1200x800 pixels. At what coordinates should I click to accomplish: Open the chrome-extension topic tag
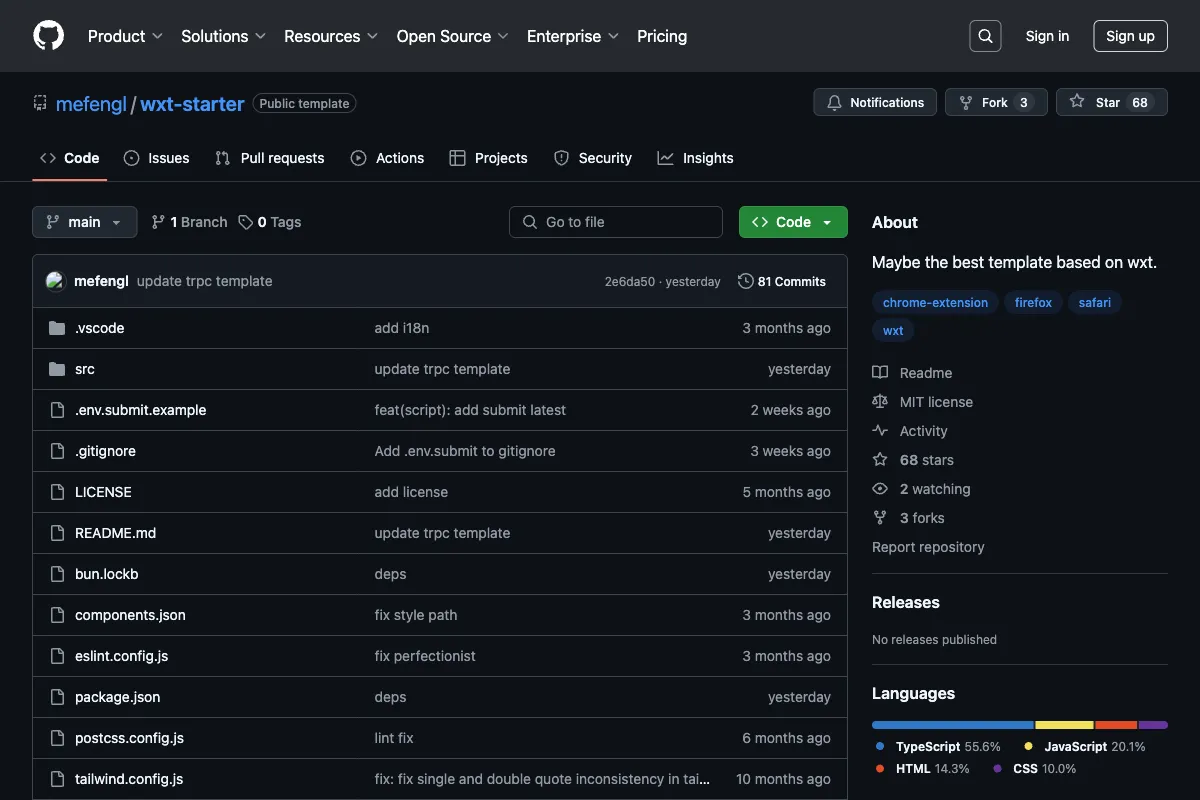click(x=935, y=302)
